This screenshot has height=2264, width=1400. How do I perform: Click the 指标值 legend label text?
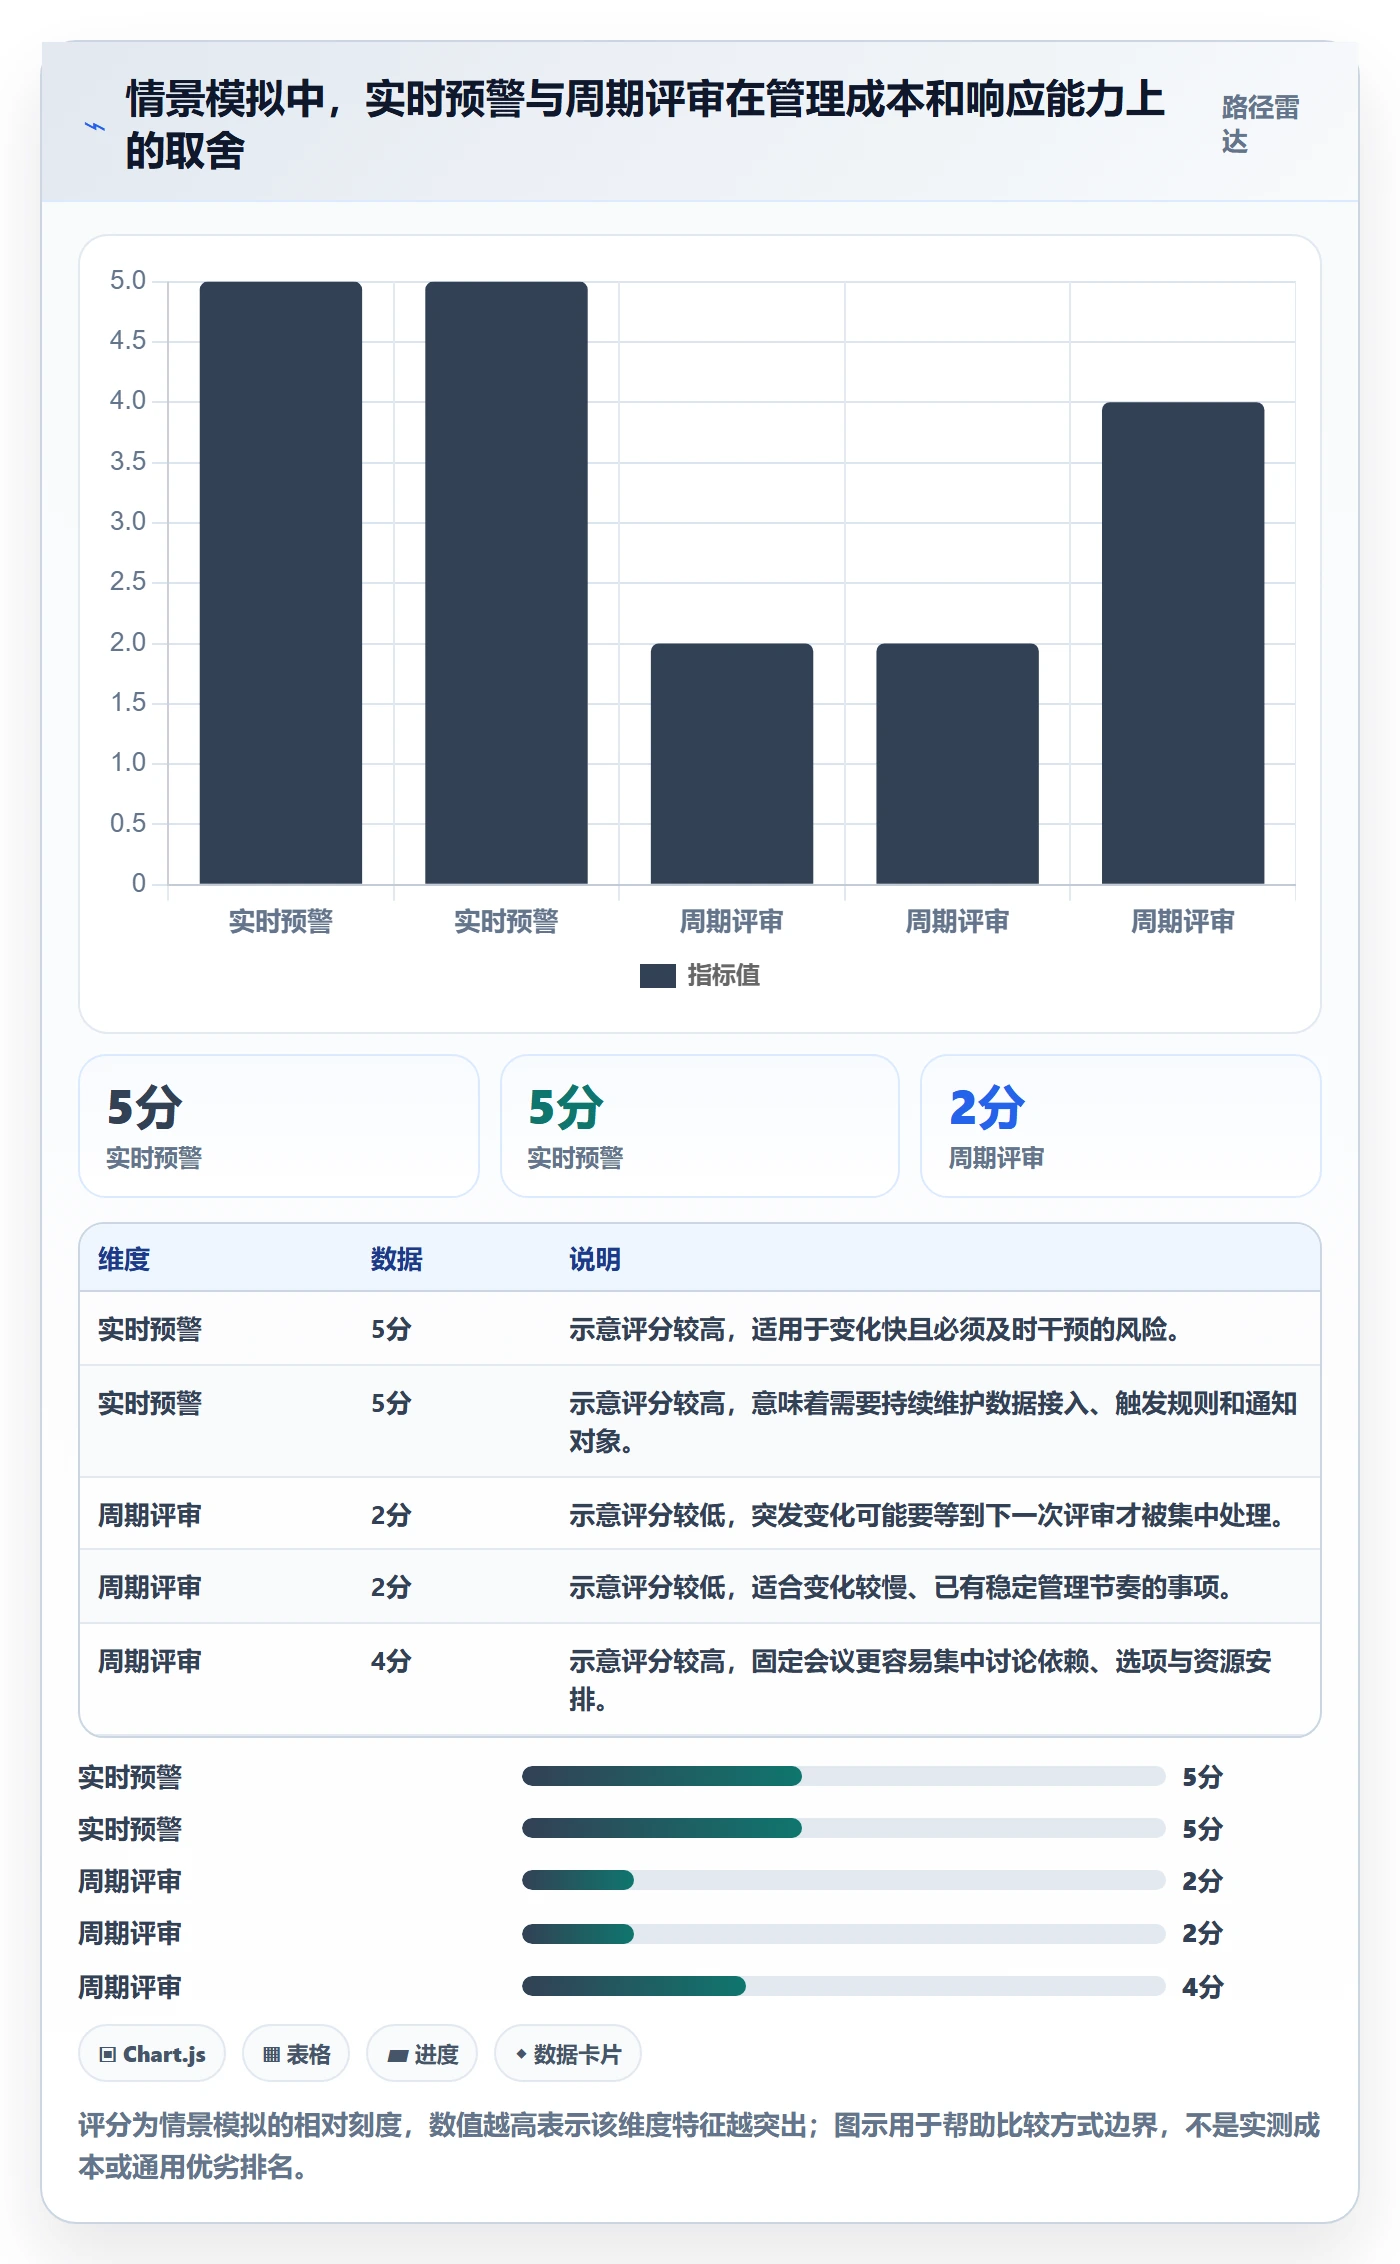pos(724,976)
